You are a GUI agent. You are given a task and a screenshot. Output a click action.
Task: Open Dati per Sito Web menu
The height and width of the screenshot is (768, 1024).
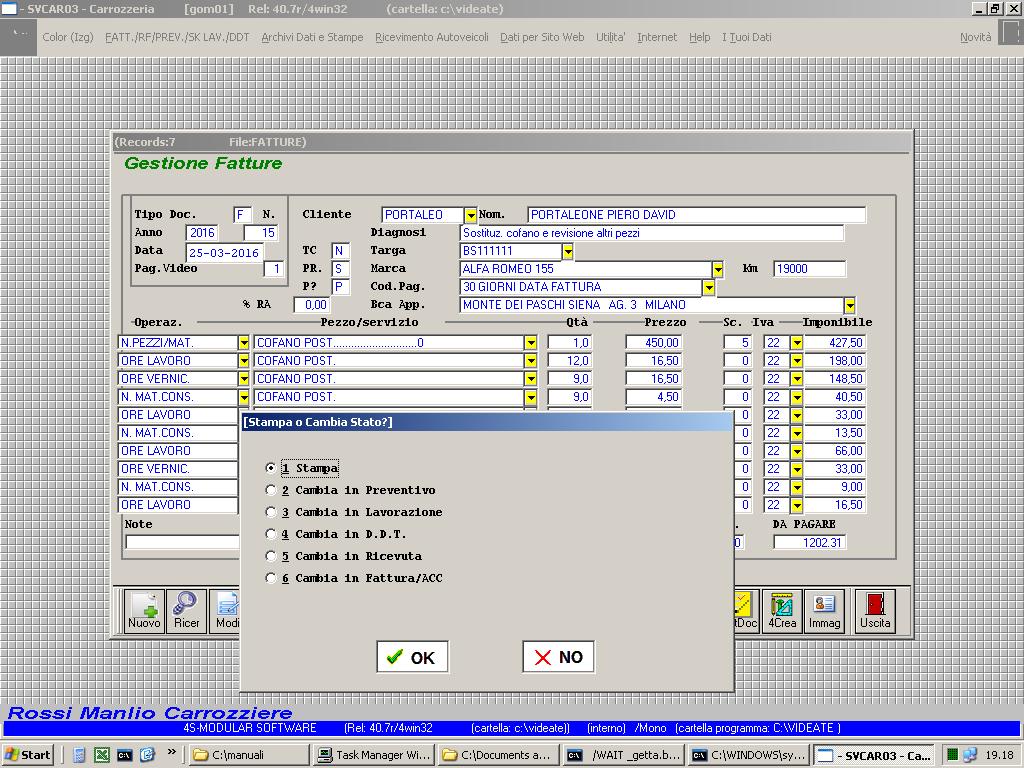542,37
